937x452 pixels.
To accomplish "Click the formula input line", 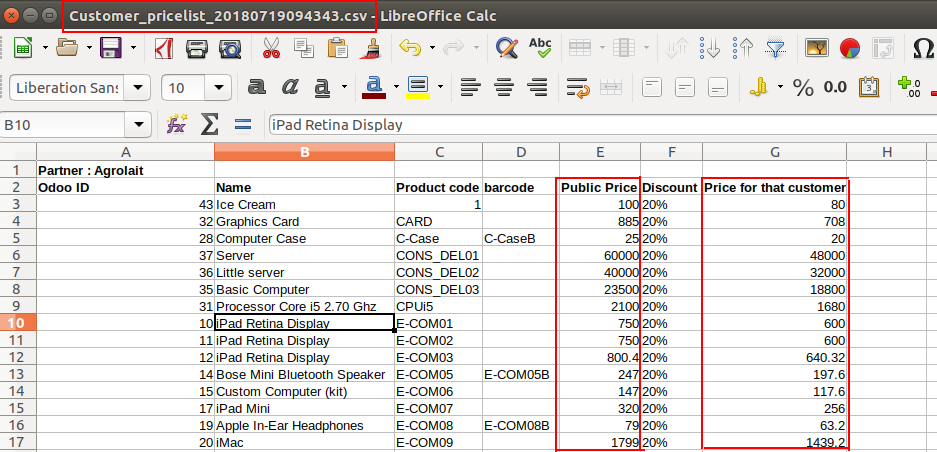I will pos(600,125).
